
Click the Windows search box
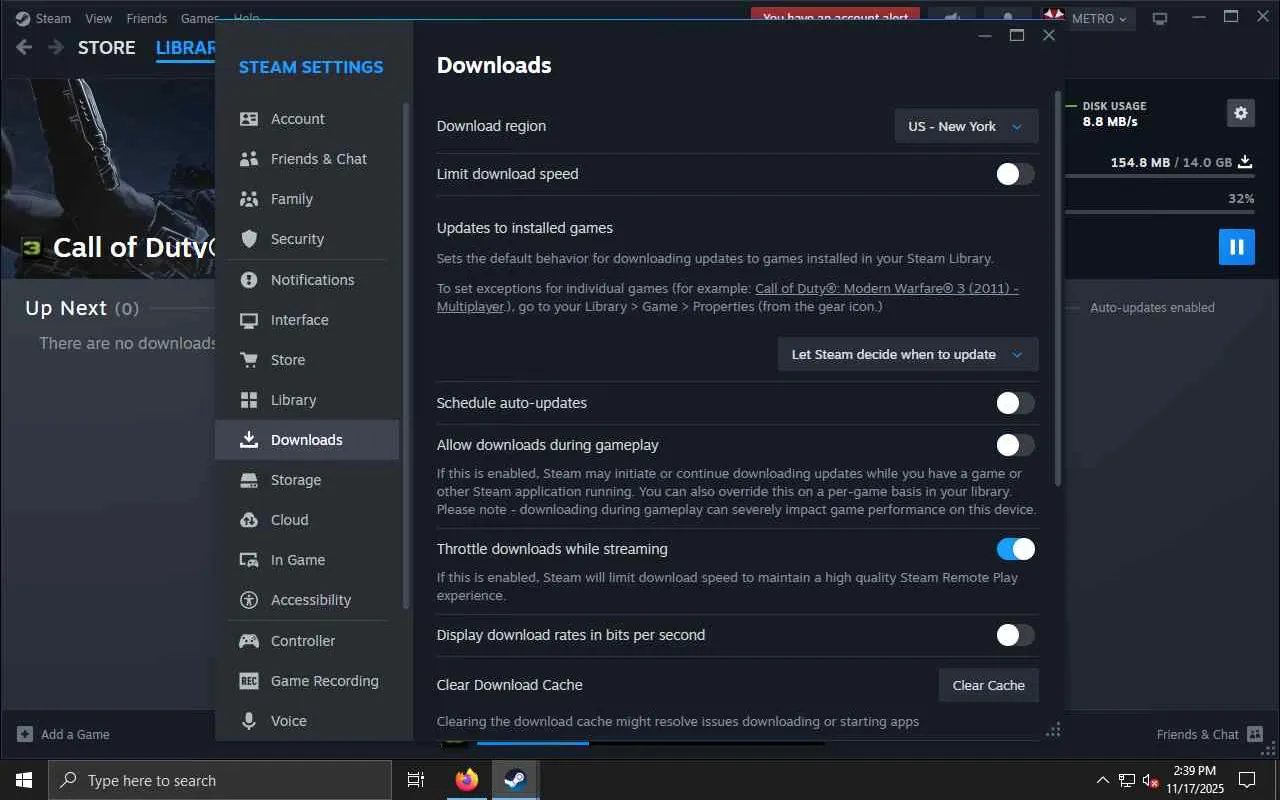(220, 780)
